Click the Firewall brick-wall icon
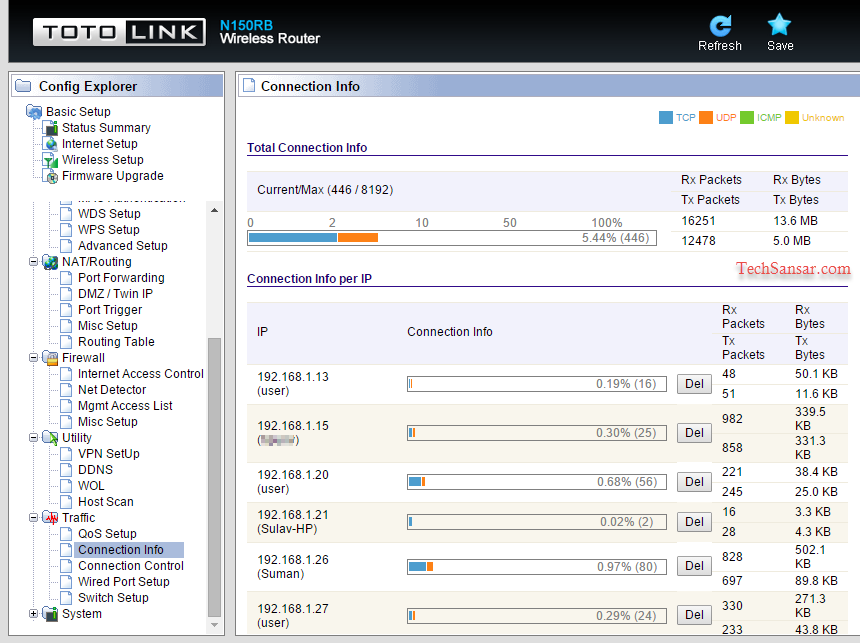This screenshot has width=860, height=643. [51, 357]
